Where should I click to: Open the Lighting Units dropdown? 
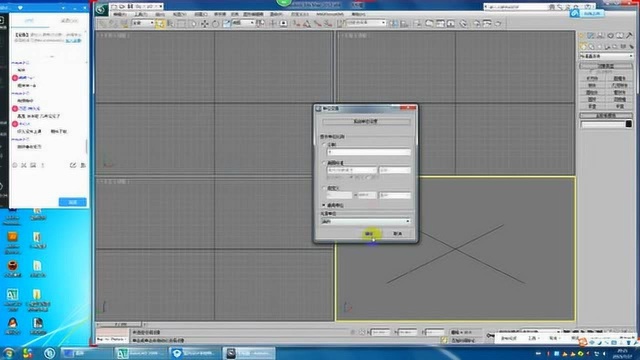pyautogui.click(x=366, y=221)
